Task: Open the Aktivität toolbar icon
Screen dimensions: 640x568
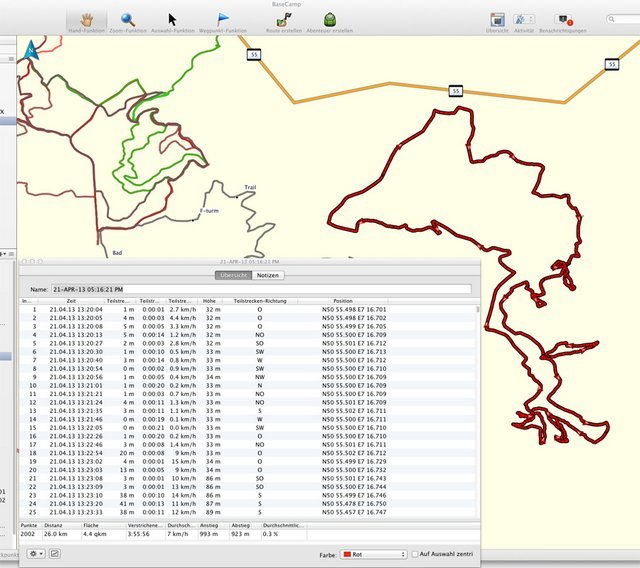Action: click(x=523, y=20)
